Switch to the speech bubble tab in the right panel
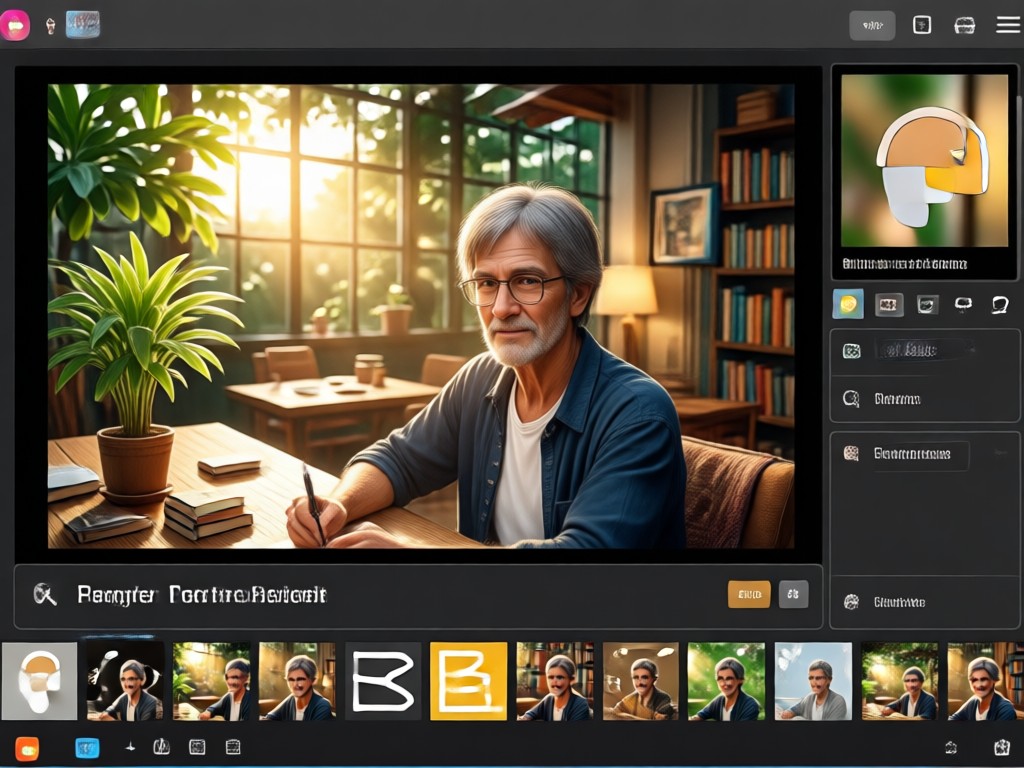Viewport: 1024px width, 768px height. (1000, 304)
